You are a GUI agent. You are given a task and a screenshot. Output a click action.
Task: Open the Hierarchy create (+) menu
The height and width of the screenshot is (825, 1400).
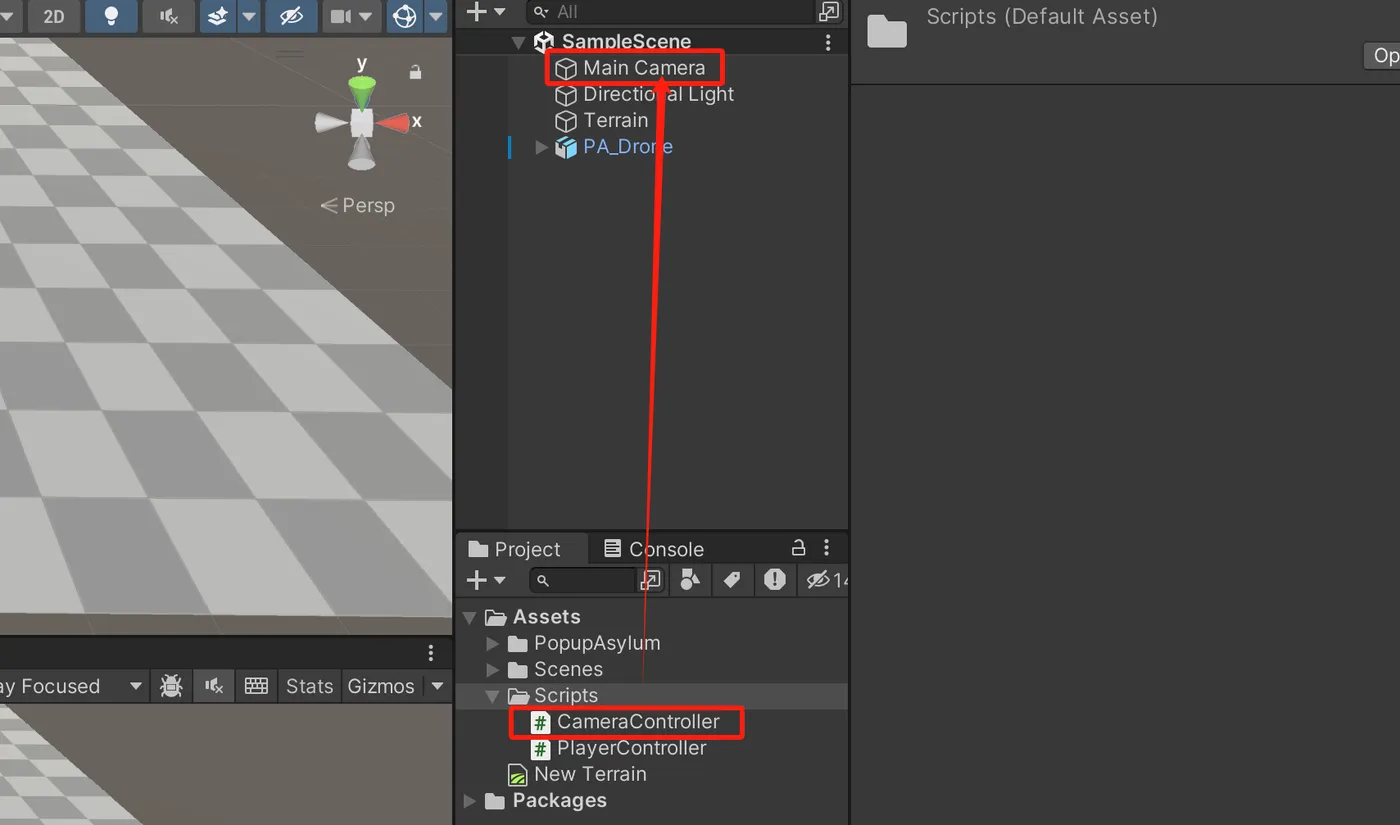pos(486,12)
